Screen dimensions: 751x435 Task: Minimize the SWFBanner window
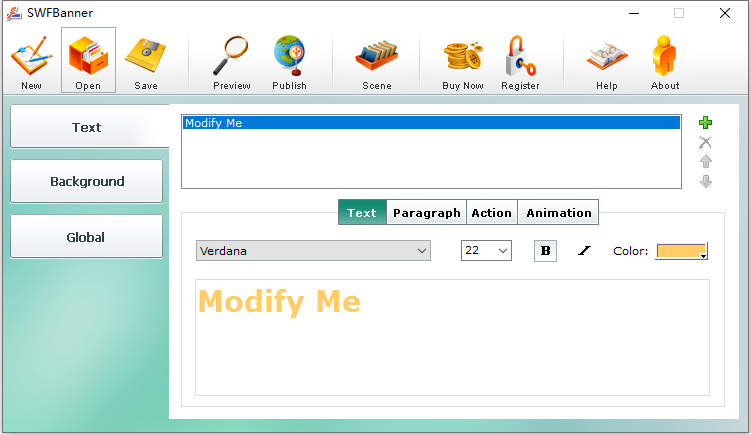[634, 13]
